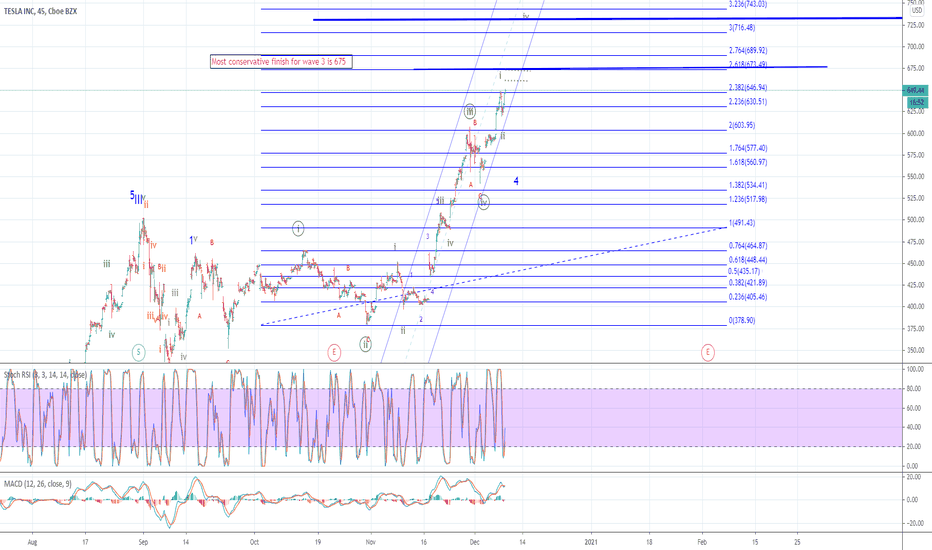Screen dimensions: 932x550
Task: Click Fibonacci label 2.236(630.51)
Action: point(748,102)
